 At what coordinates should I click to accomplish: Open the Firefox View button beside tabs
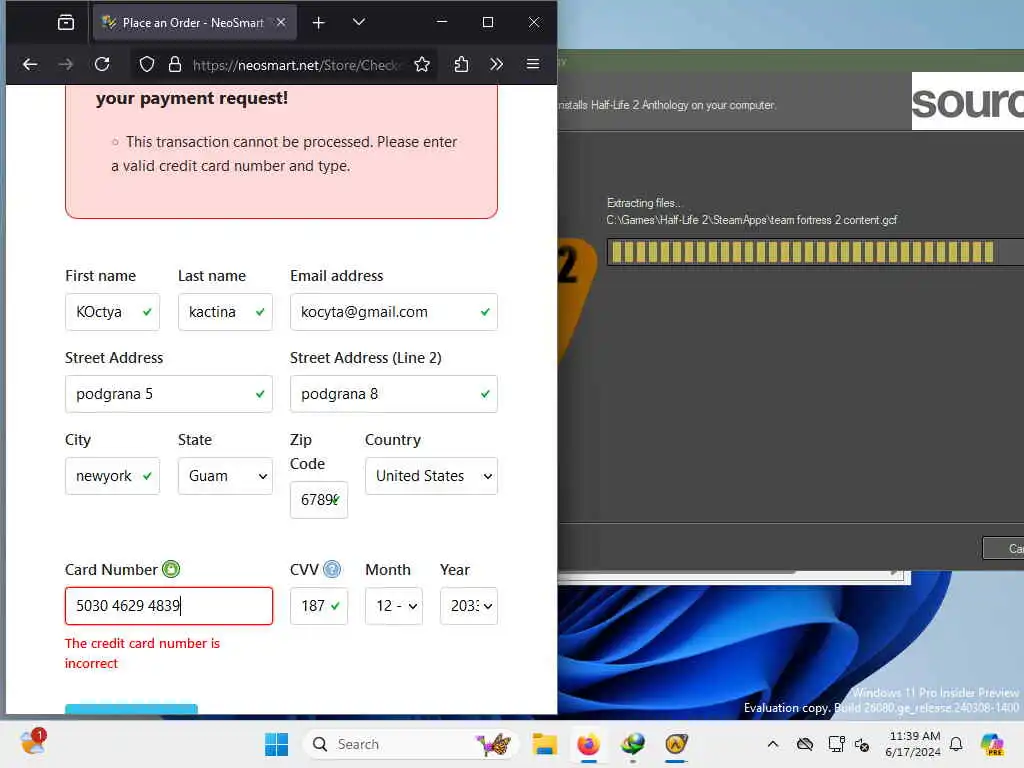pyautogui.click(x=66, y=23)
